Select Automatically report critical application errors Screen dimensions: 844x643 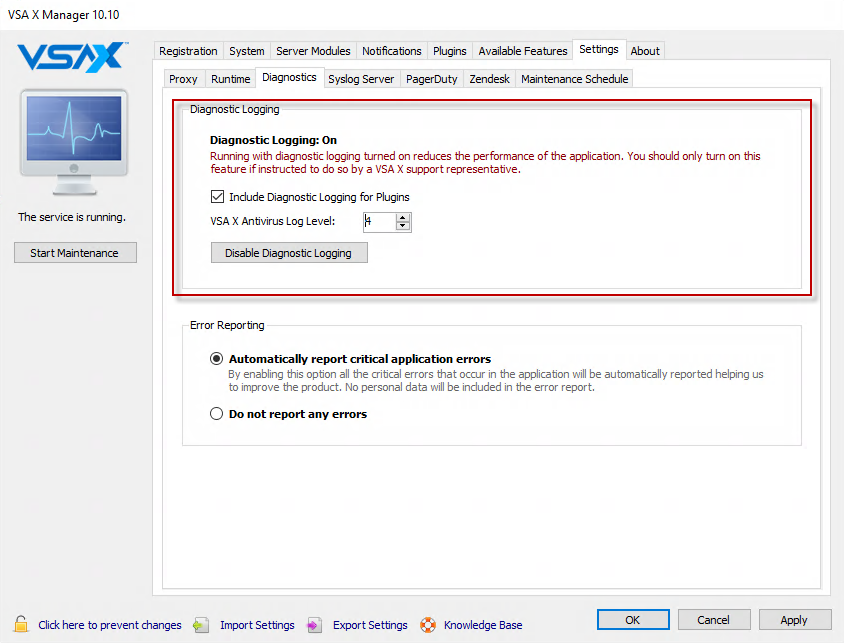(x=216, y=359)
